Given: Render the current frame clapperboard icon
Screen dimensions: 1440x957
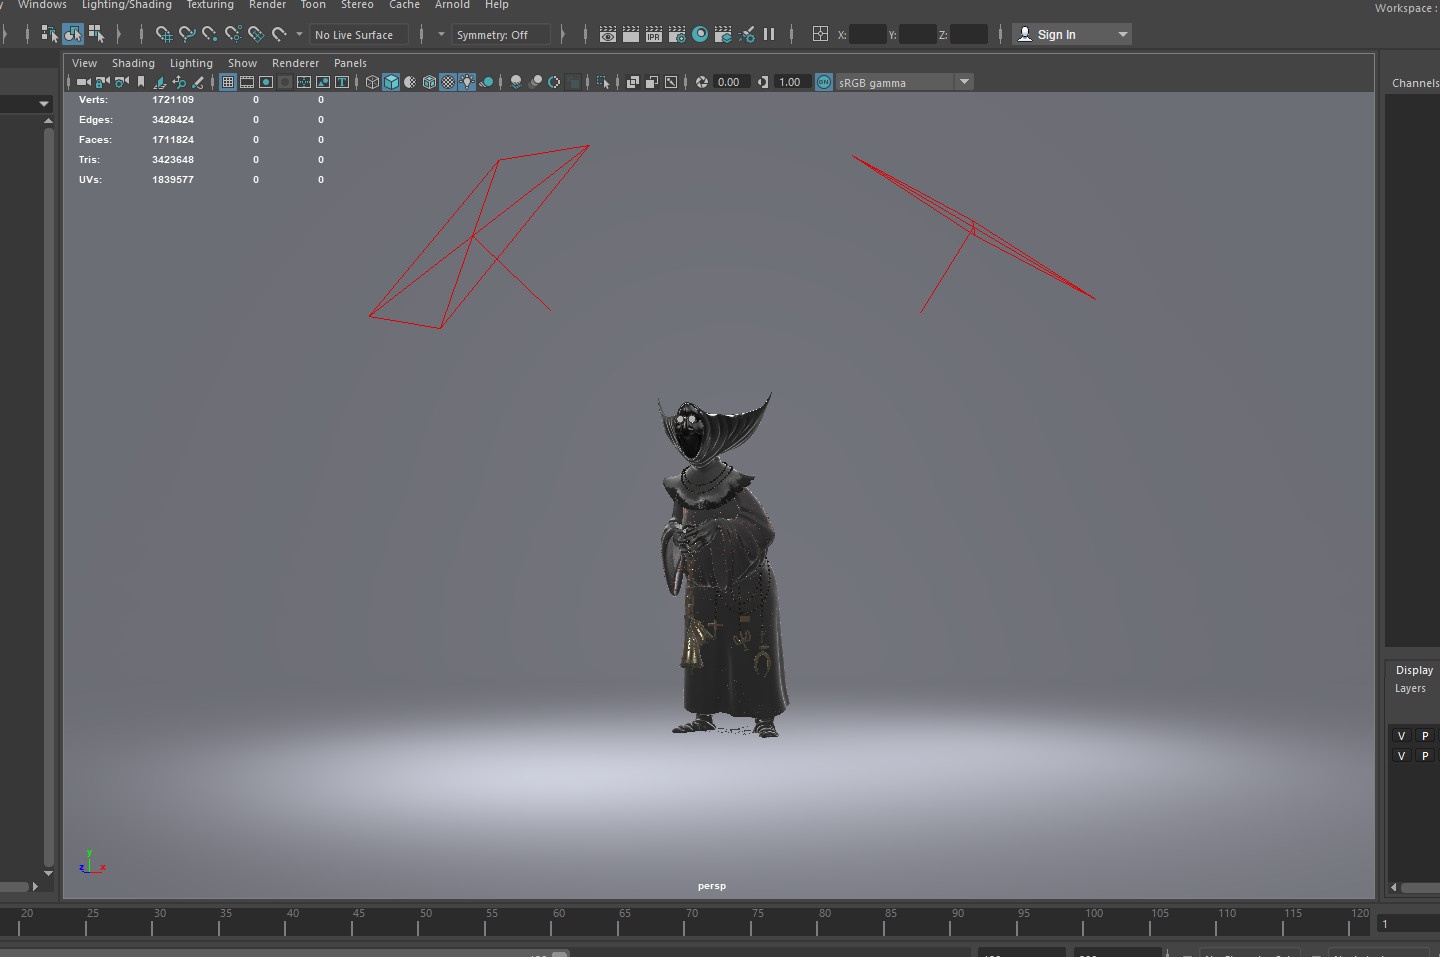Looking at the screenshot, I should point(631,34).
